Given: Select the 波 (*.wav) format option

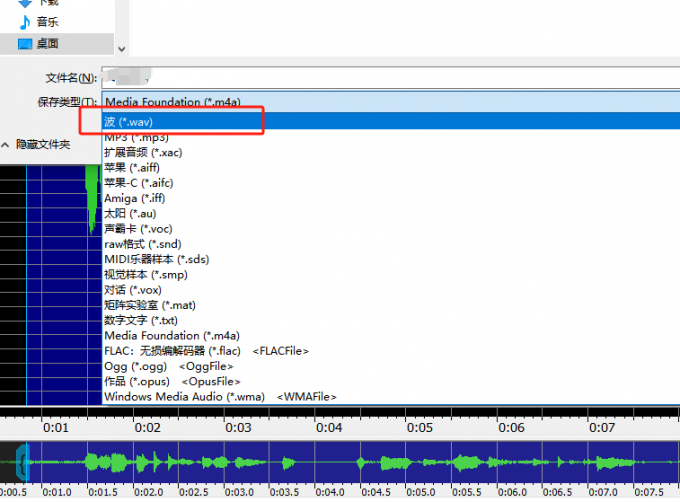Looking at the screenshot, I should click(391, 122).
